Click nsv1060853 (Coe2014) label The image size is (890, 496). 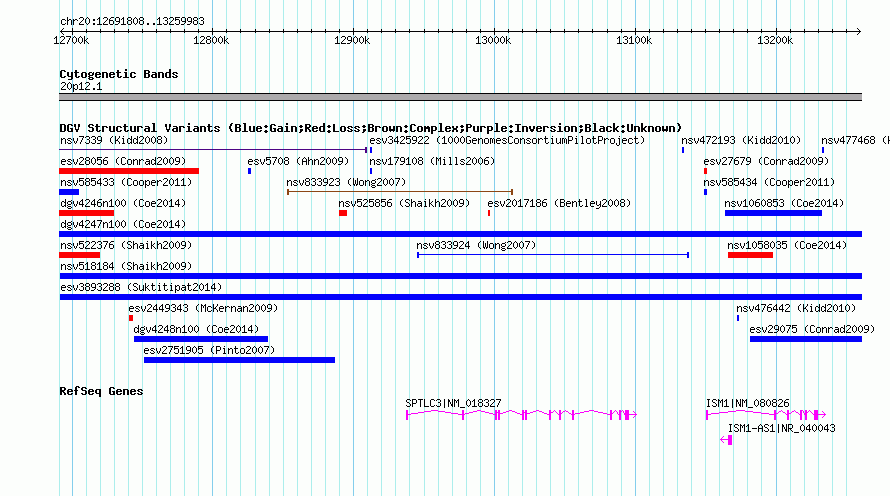pos(784,204)
